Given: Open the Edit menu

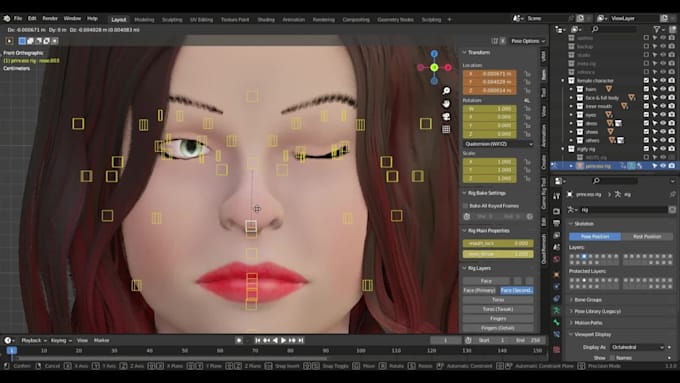Looking at the screenshot, I should (x=32, y=19).
